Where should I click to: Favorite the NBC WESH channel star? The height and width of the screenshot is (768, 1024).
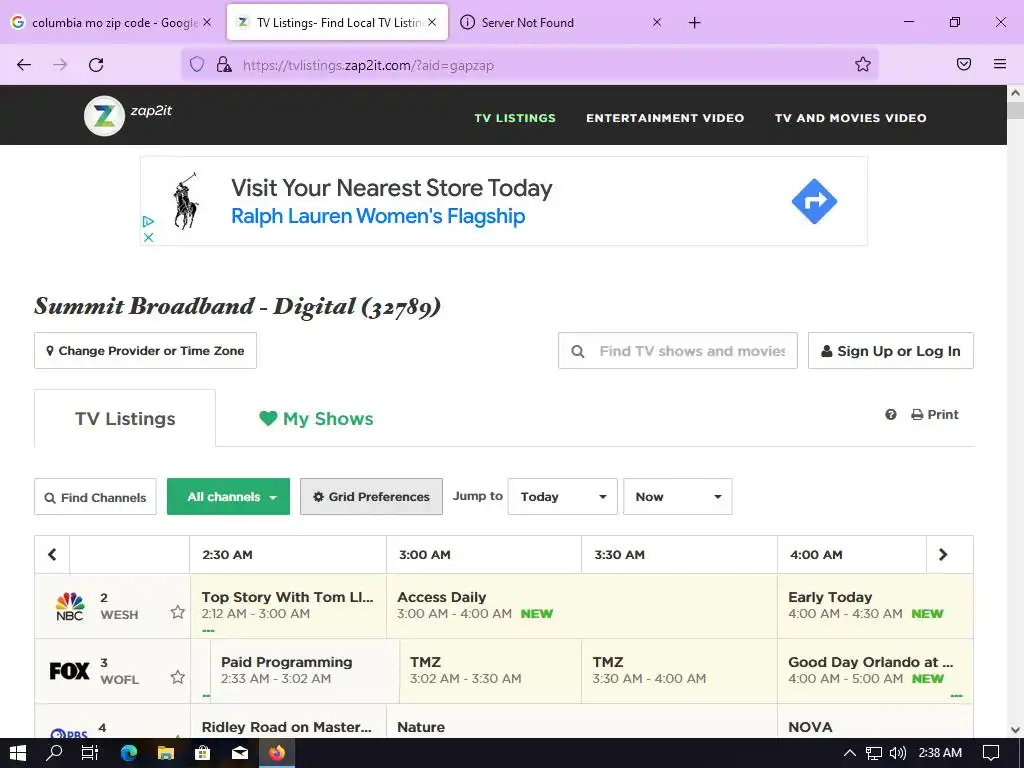point(177,612)
